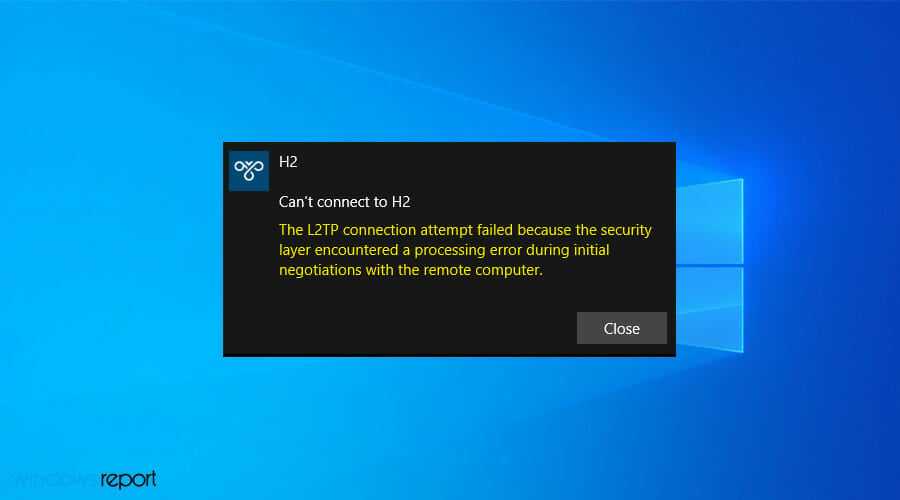Click the word "security" in the yellow text
The width and height of the screenshot is (900, 500).
click(x=626, y=230)
